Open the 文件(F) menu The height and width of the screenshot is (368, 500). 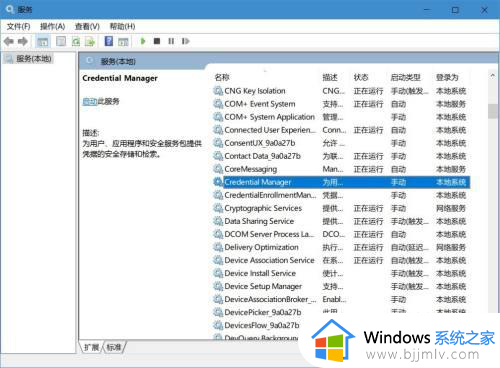pyautogui.click(x=18, y=26)
